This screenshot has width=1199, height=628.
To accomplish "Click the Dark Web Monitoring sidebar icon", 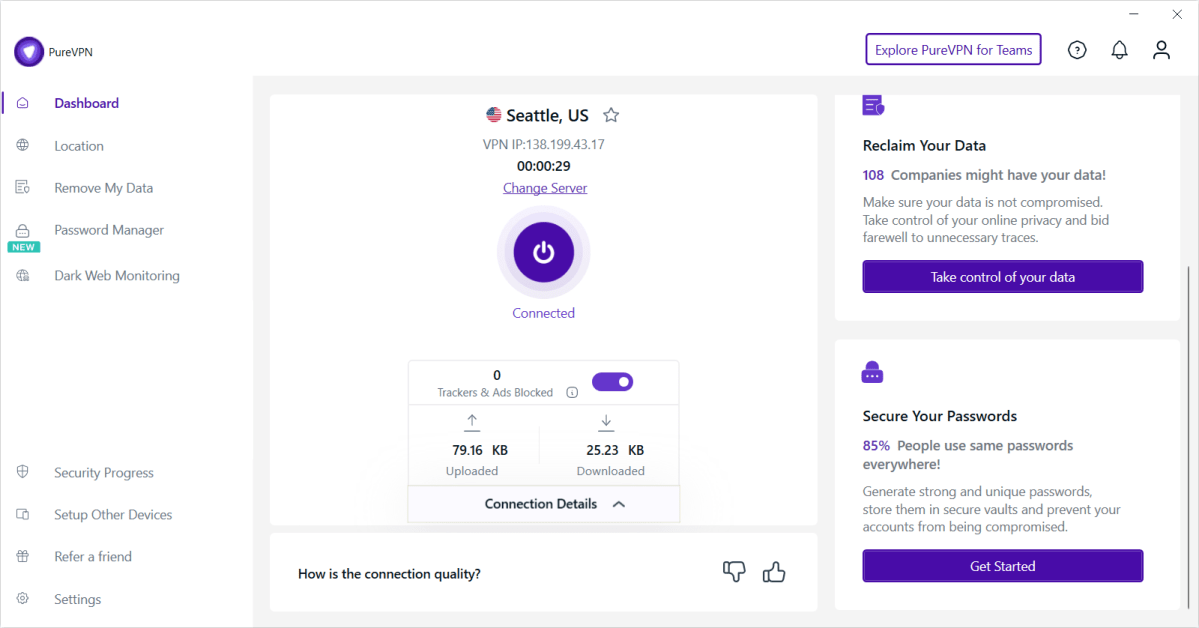I will point(23,275).
